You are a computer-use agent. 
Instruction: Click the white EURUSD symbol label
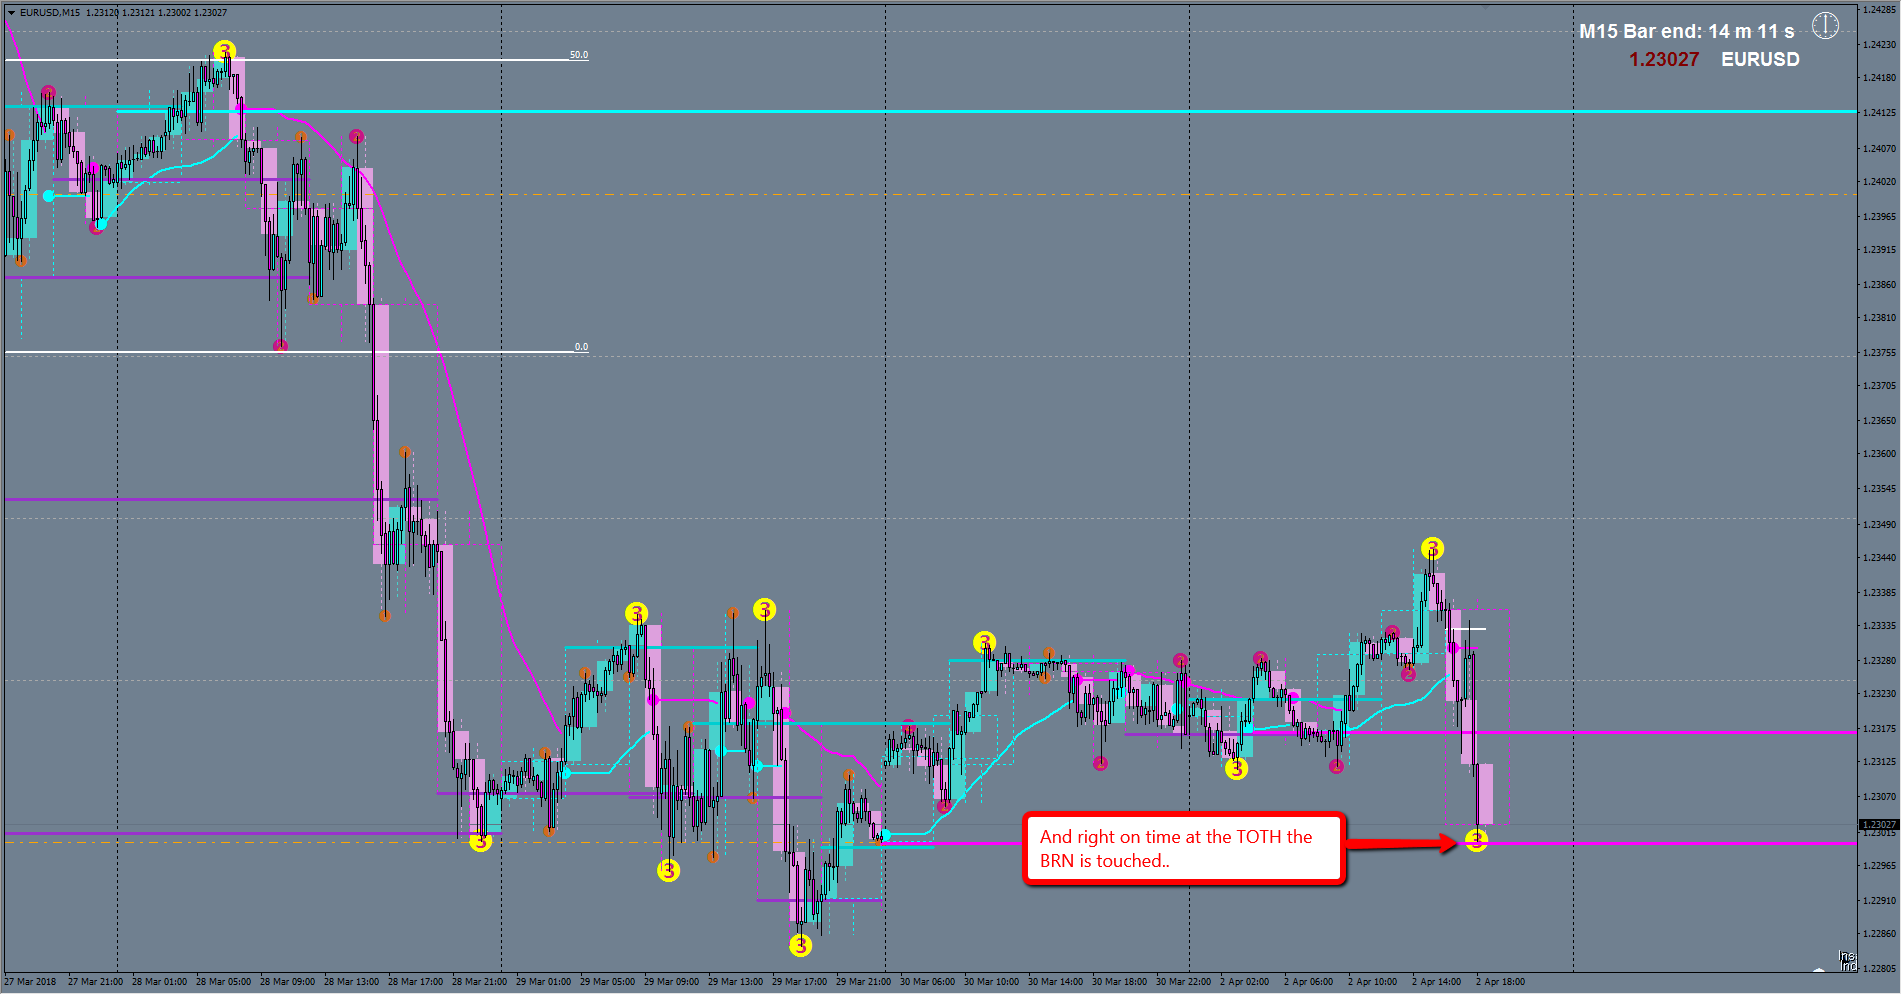click(1760, 59)
